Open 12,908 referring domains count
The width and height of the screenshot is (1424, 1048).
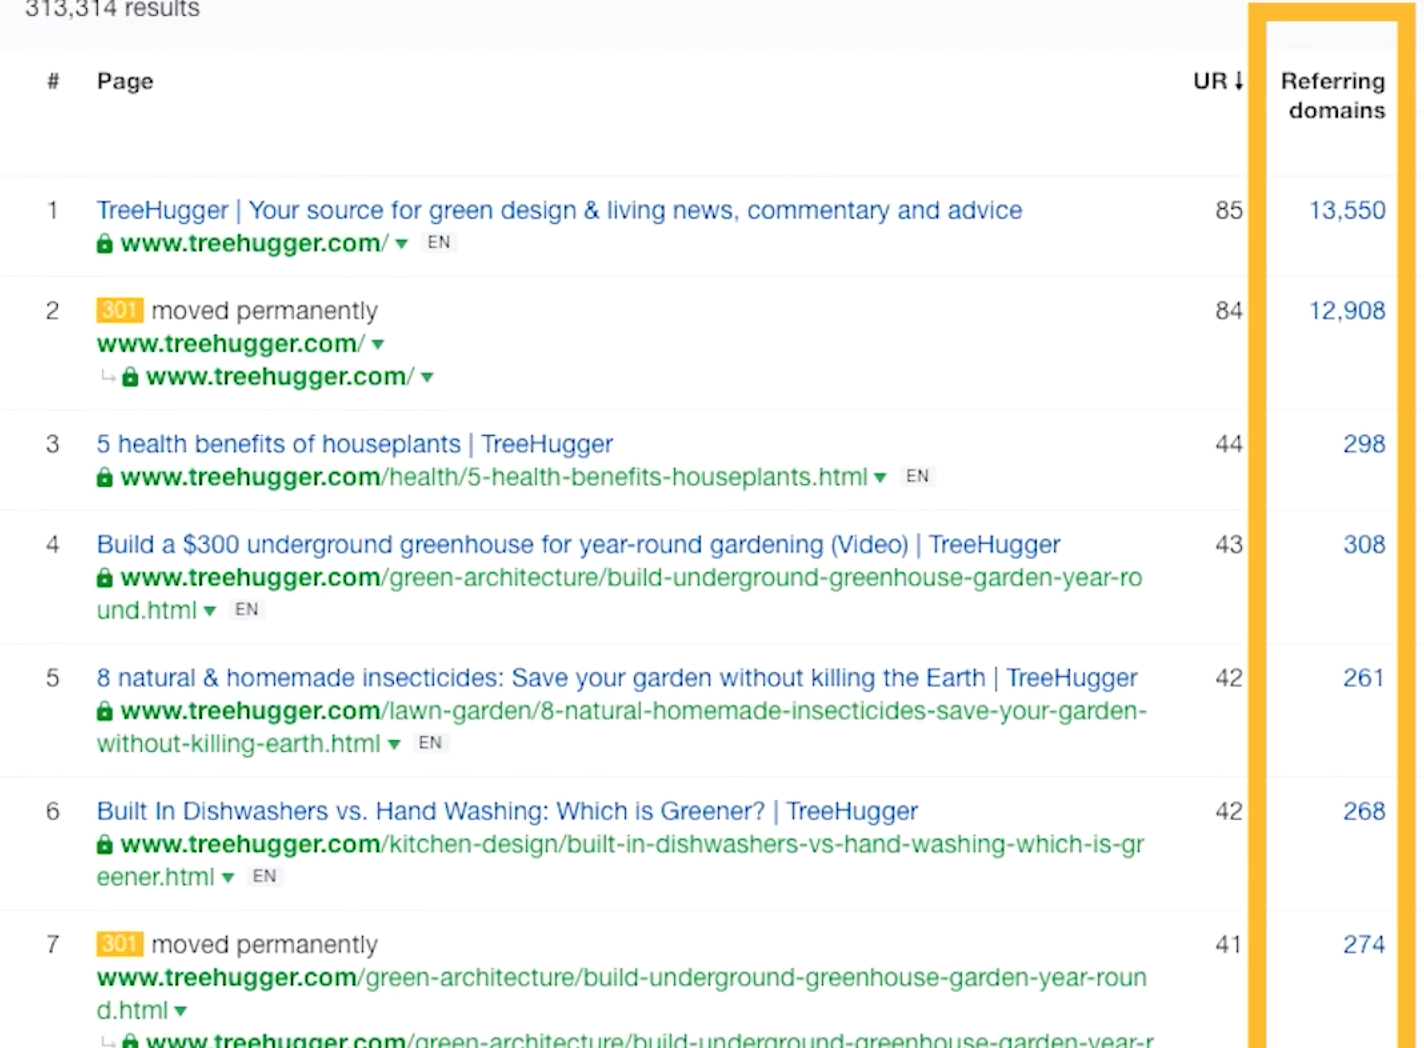1347,311
